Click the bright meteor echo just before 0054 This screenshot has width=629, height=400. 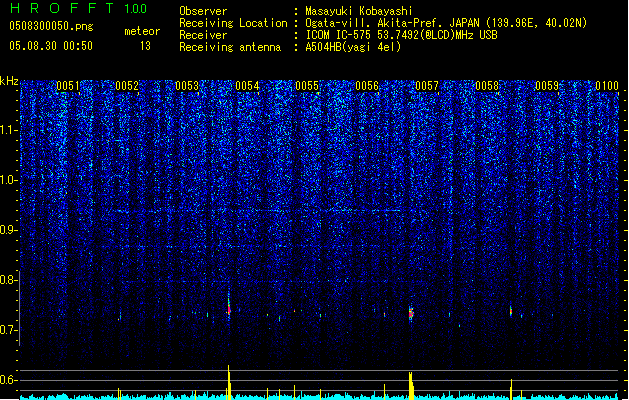click(229, 308)
